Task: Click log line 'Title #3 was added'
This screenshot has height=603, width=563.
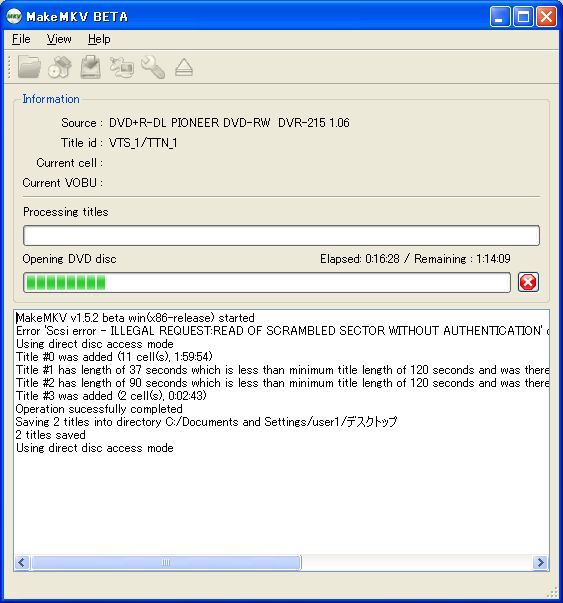Action: (111, 396)
